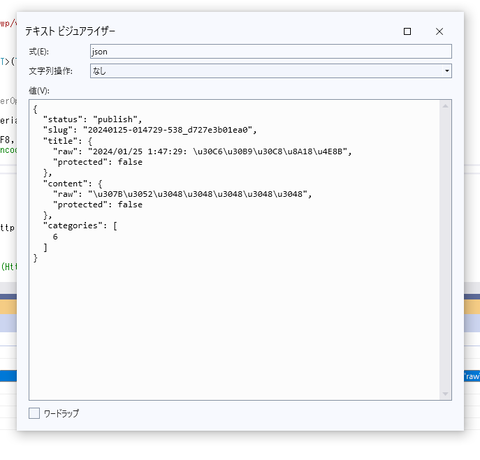Screen dimensions: 480x460
Task: Click the scrollbar down arrow in value box
Action: pyautogui.click(x=445, y=394)
